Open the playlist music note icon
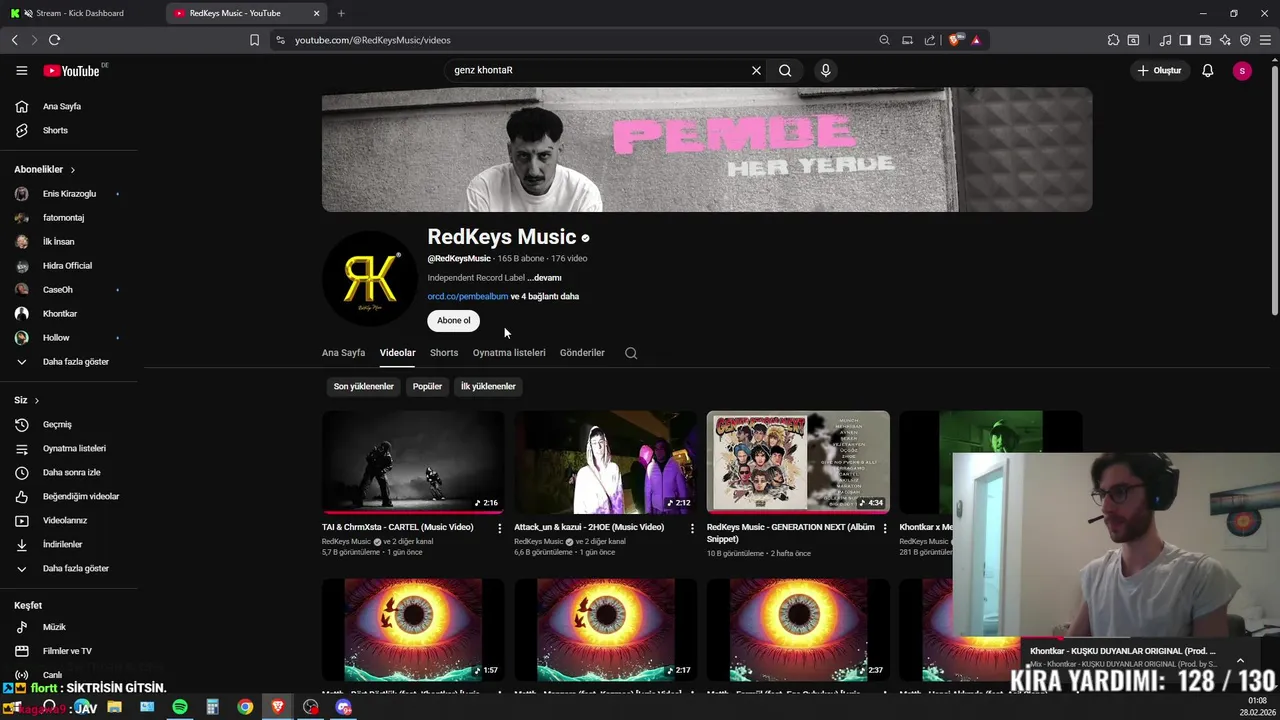The height and width of the screenshot is (720, 1280). [x=1165, y=40]
